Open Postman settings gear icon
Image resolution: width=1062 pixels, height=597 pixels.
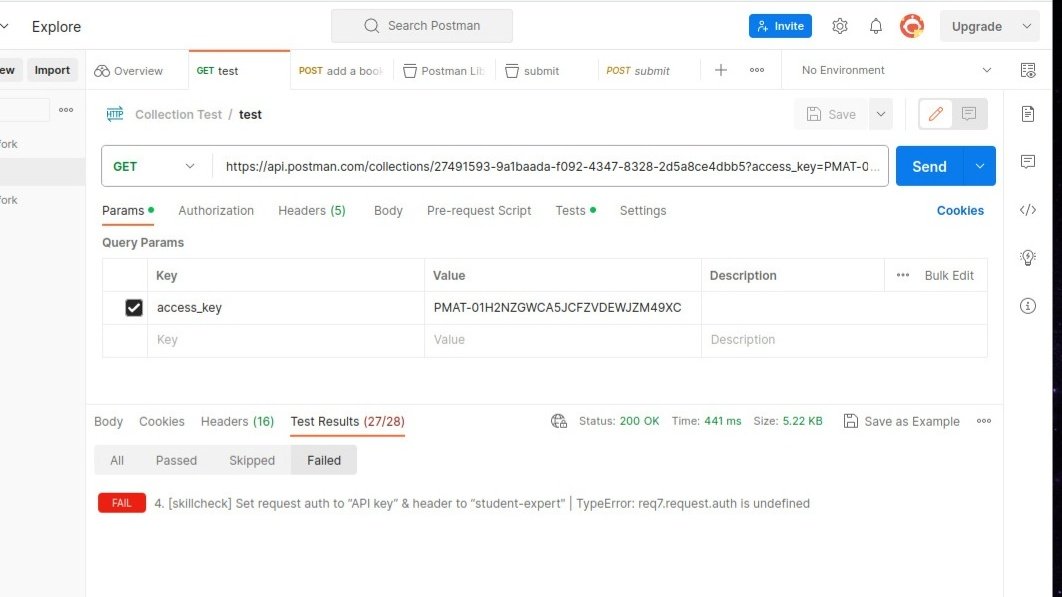pyautogui.click(x=840, y=26)
